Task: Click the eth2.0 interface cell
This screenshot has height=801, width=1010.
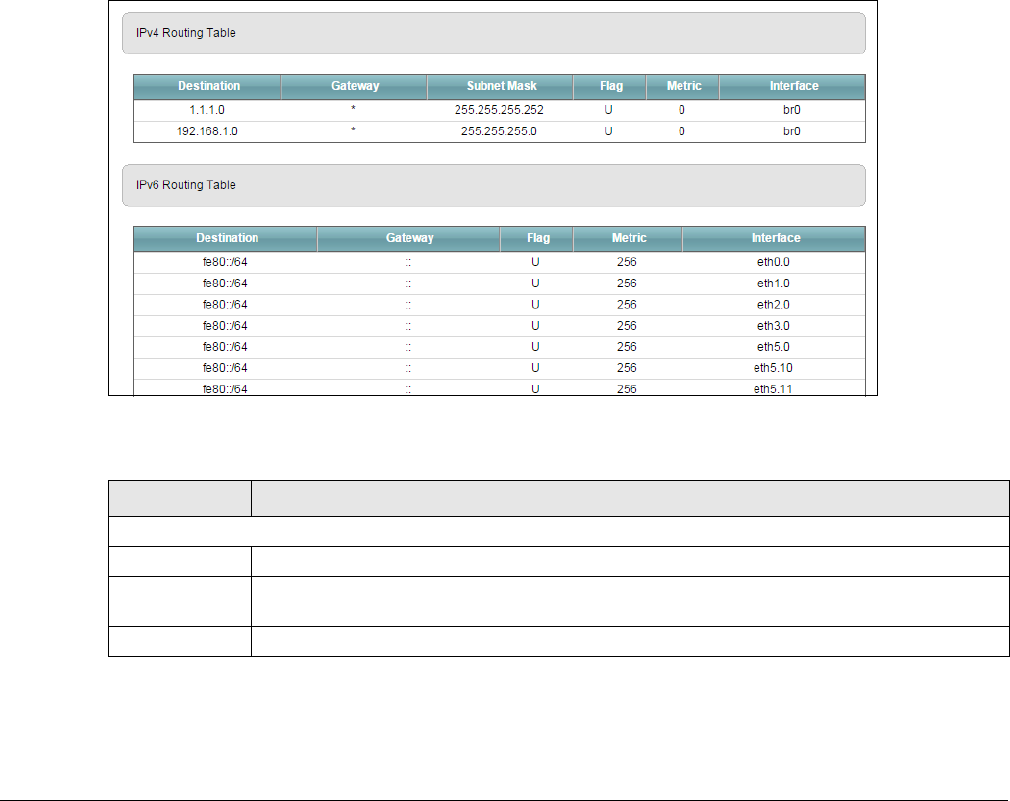Action: click(773, 305)
